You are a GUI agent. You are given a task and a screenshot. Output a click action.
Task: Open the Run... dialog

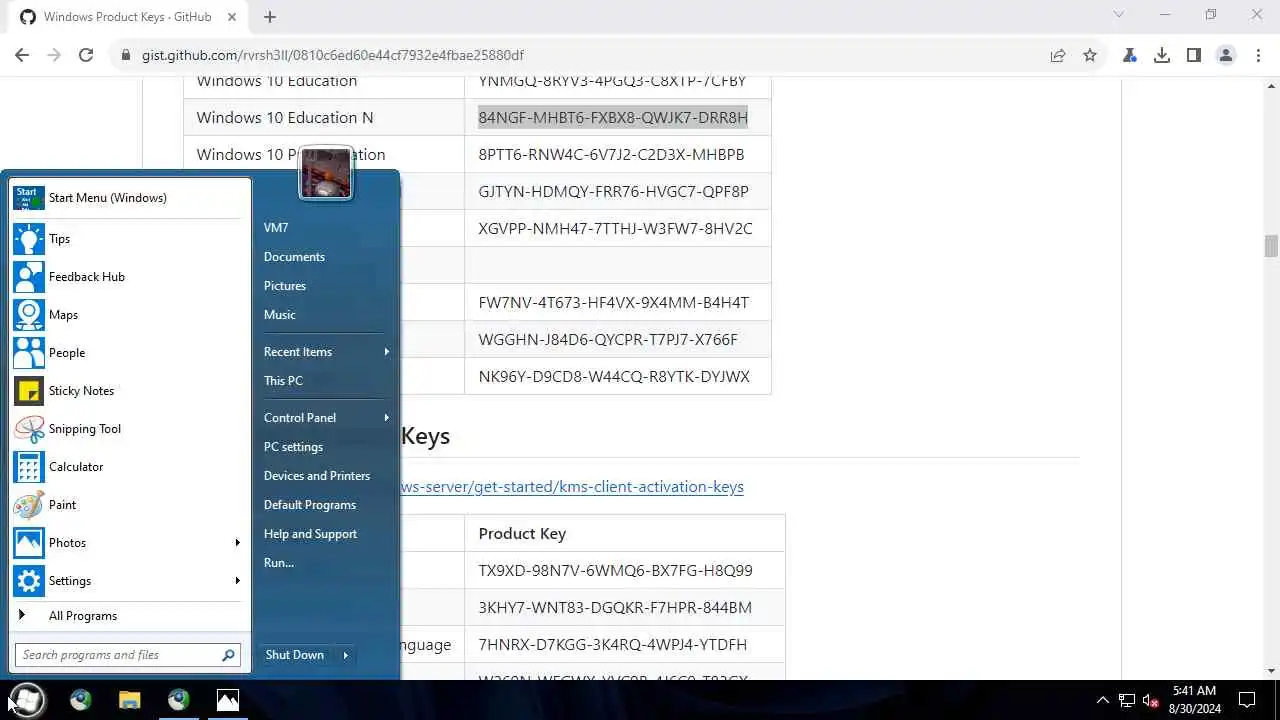point(279,563)
